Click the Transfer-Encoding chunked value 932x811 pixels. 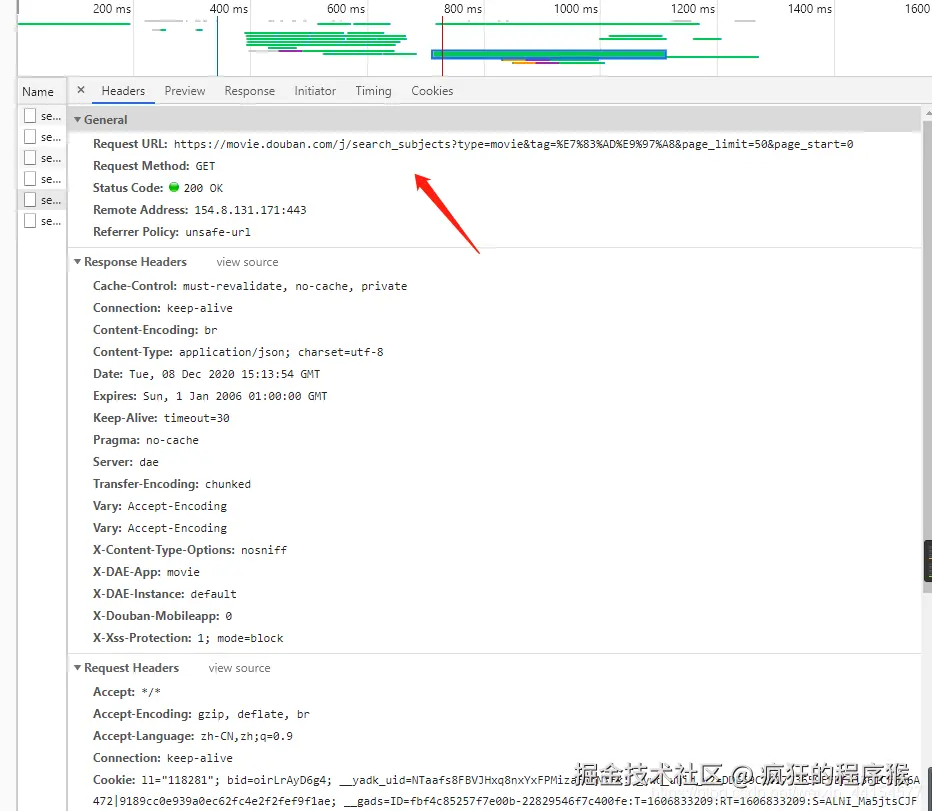pos(228,484)
